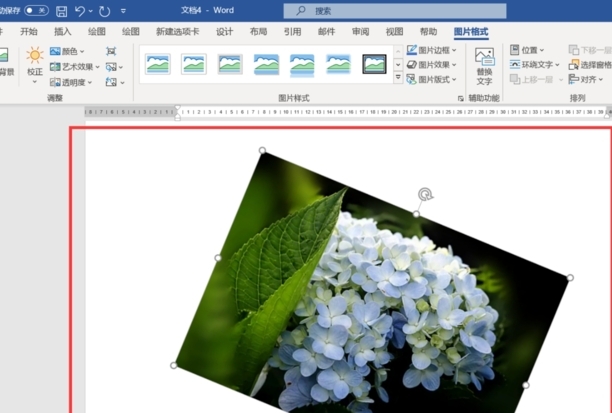The image size is (612, 413).
Task: Click the Compress Pictures icon
Action: (111, 51)
